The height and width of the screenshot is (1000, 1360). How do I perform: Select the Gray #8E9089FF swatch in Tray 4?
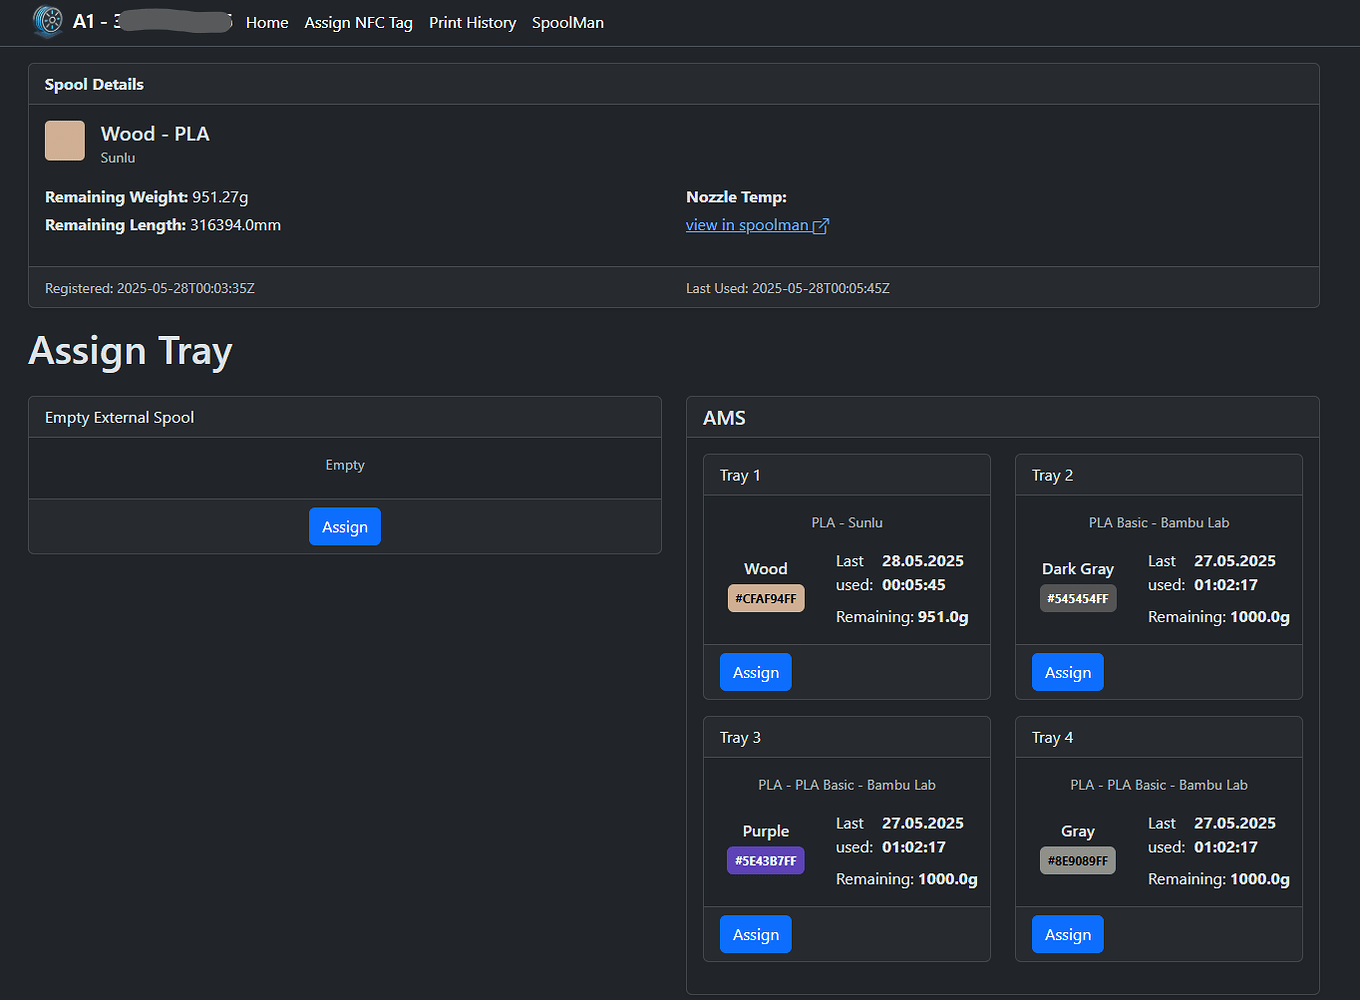pos(1077,859)
